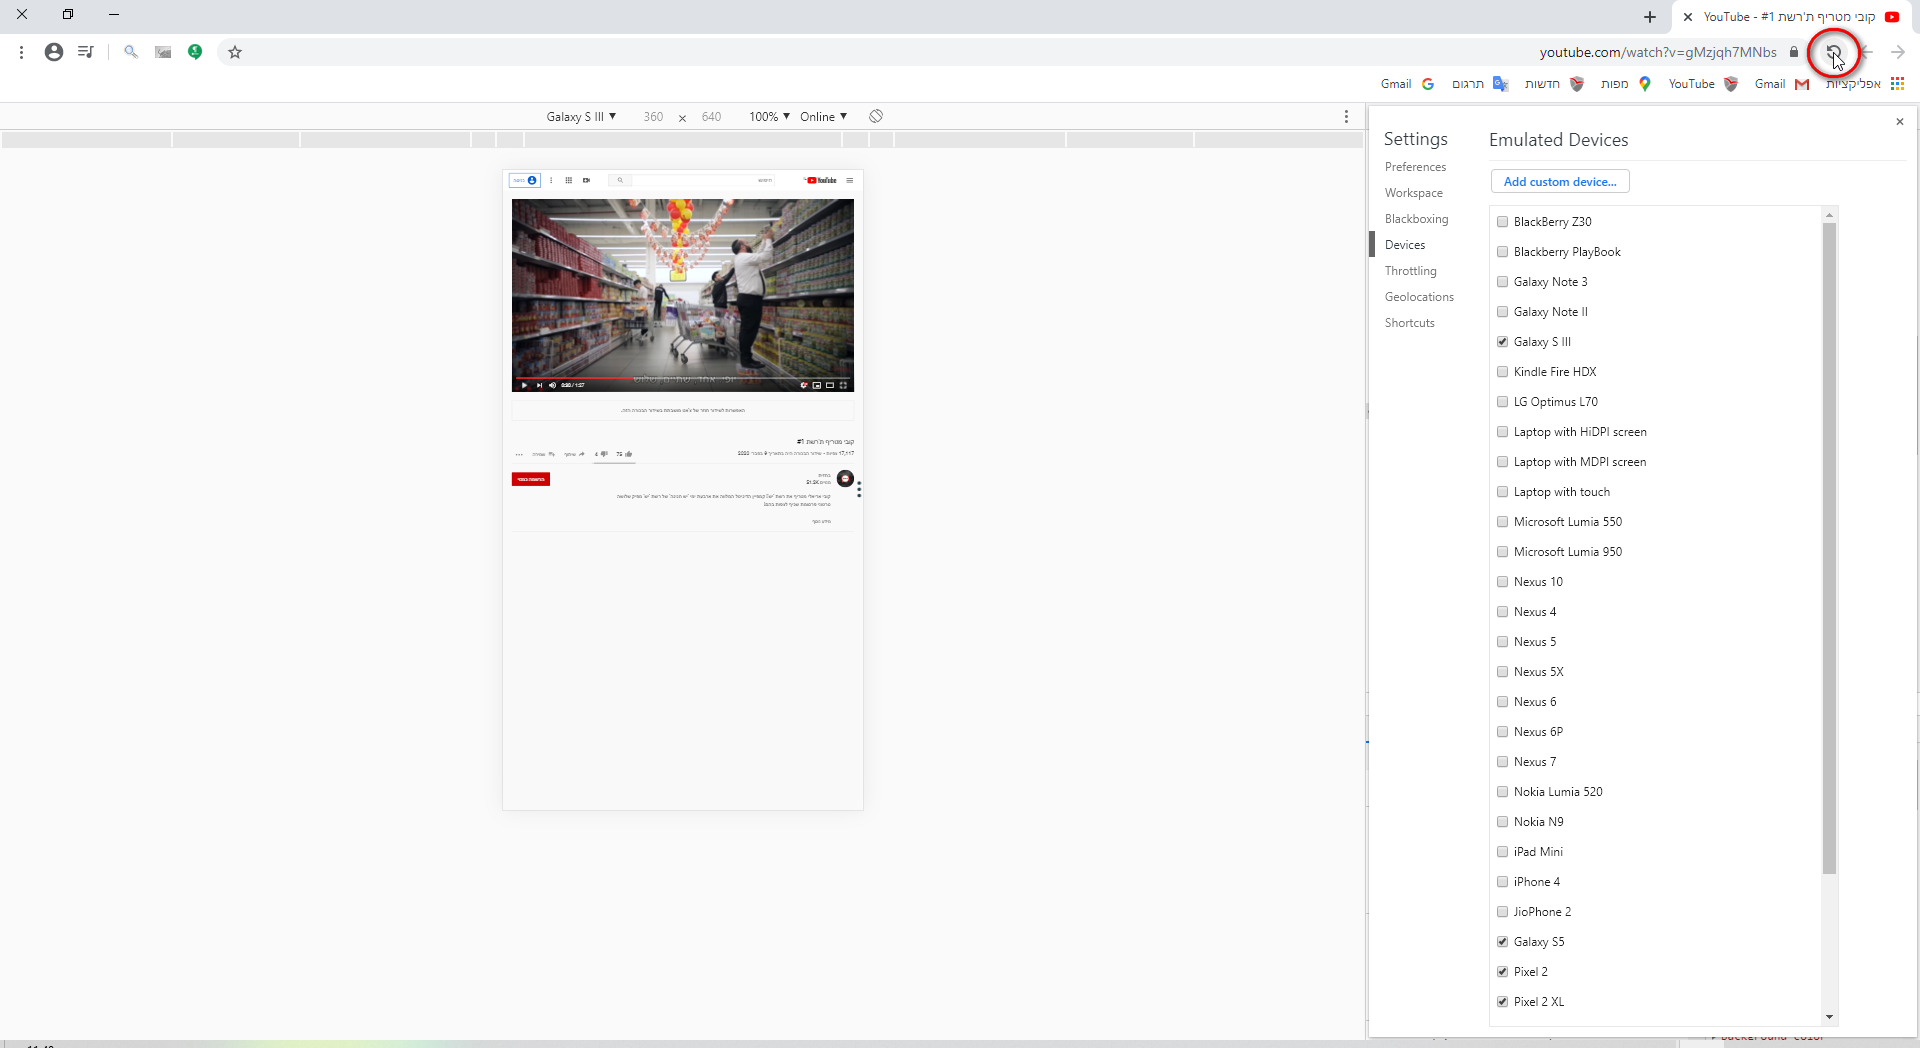The image size is (1920, 1048).
Task: Open the תרגום translate bookmark
Action: tap(1480, 84)
